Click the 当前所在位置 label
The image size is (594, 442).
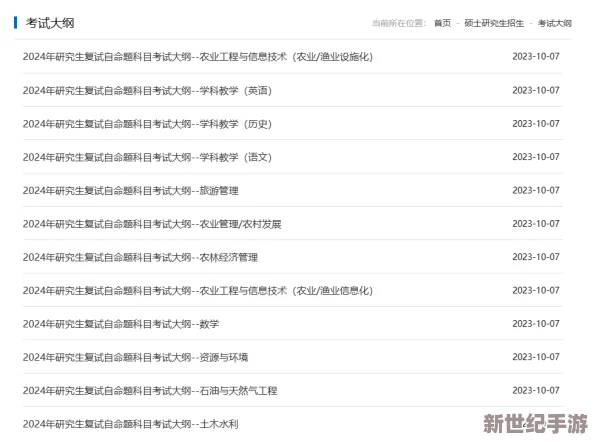[x=399, y=23]
